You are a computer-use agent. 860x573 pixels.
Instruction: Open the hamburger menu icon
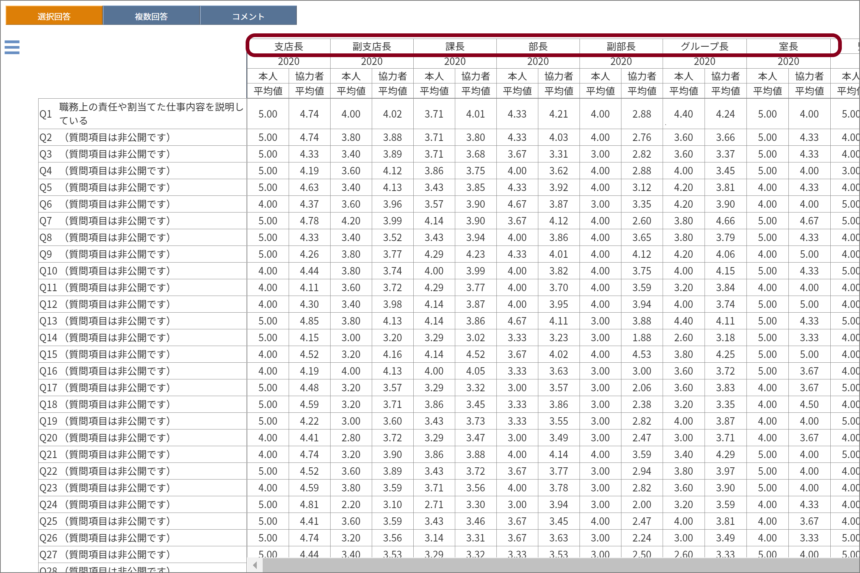point(12,47)
